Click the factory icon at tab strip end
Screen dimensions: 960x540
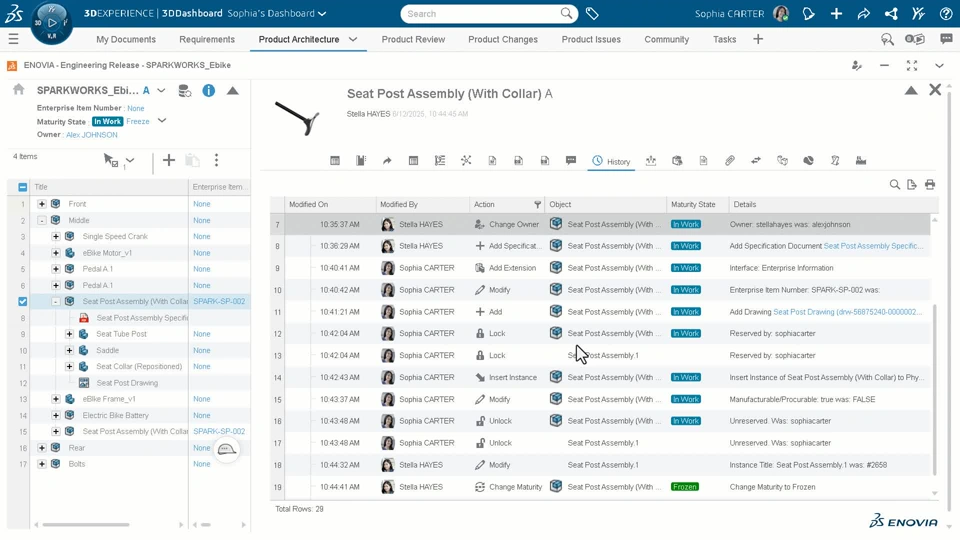(x=861, y=160)
